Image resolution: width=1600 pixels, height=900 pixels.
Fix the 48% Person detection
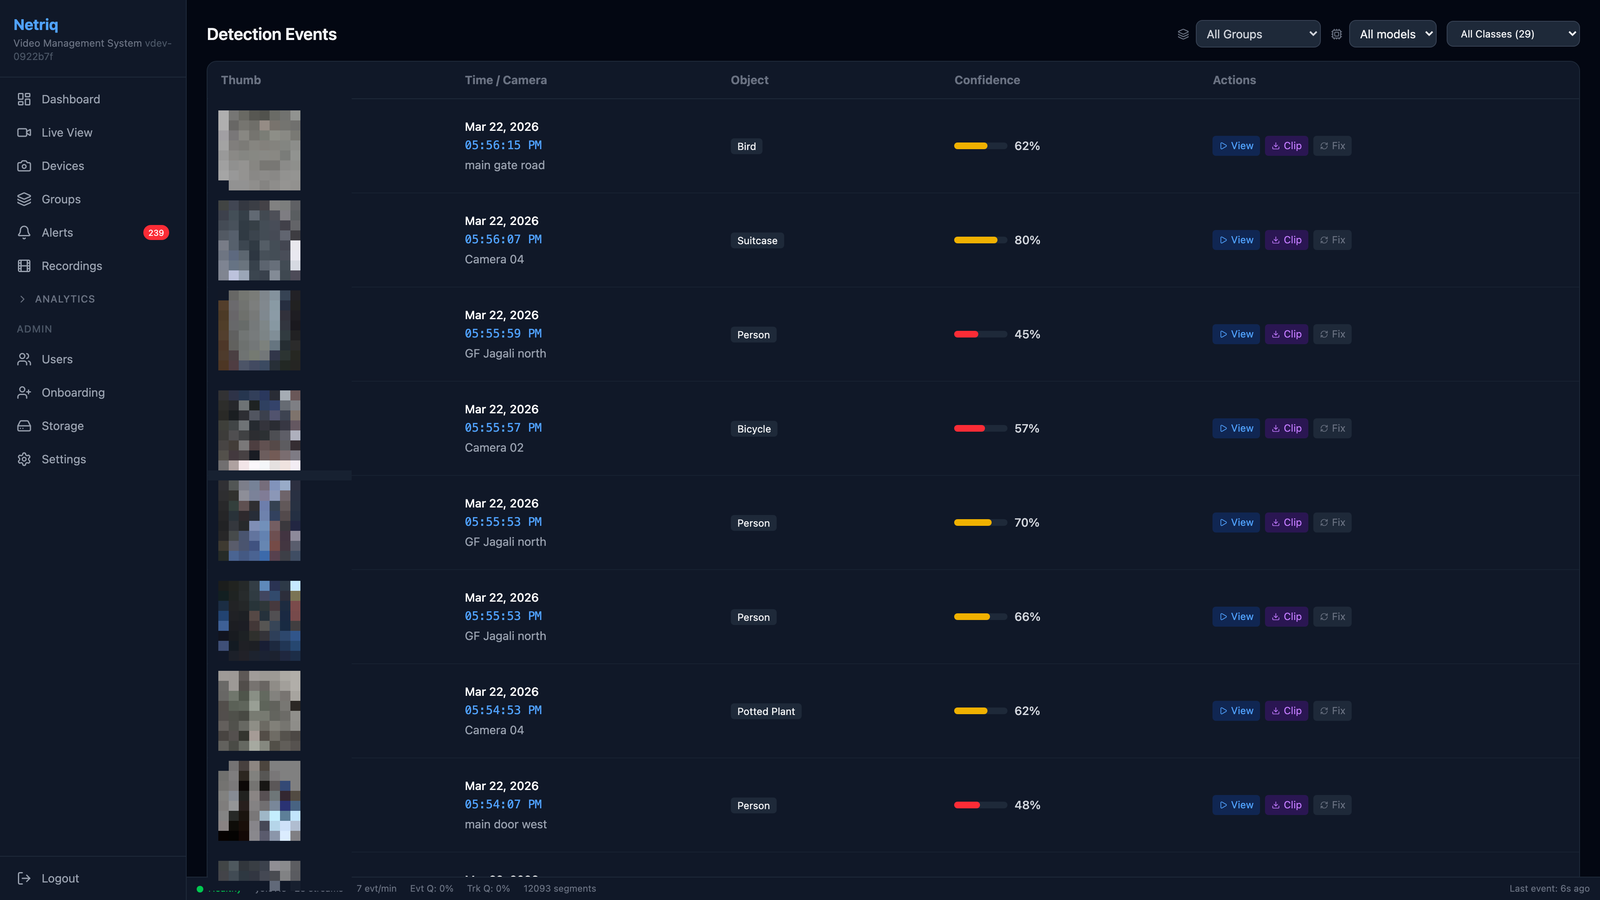(1332, 805)
